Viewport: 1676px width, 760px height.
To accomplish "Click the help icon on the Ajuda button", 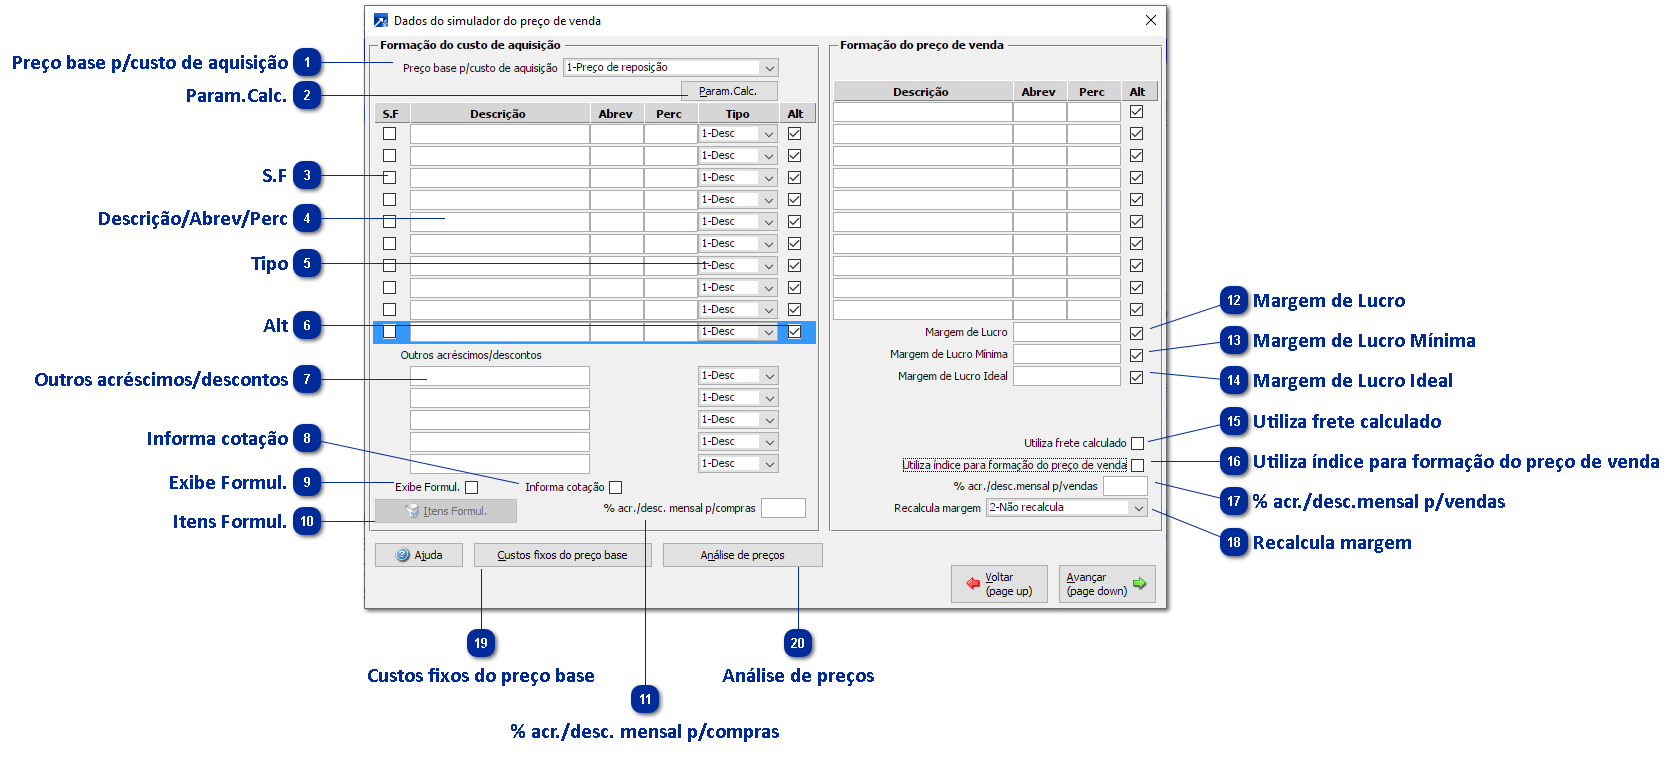I will [403, 555].
